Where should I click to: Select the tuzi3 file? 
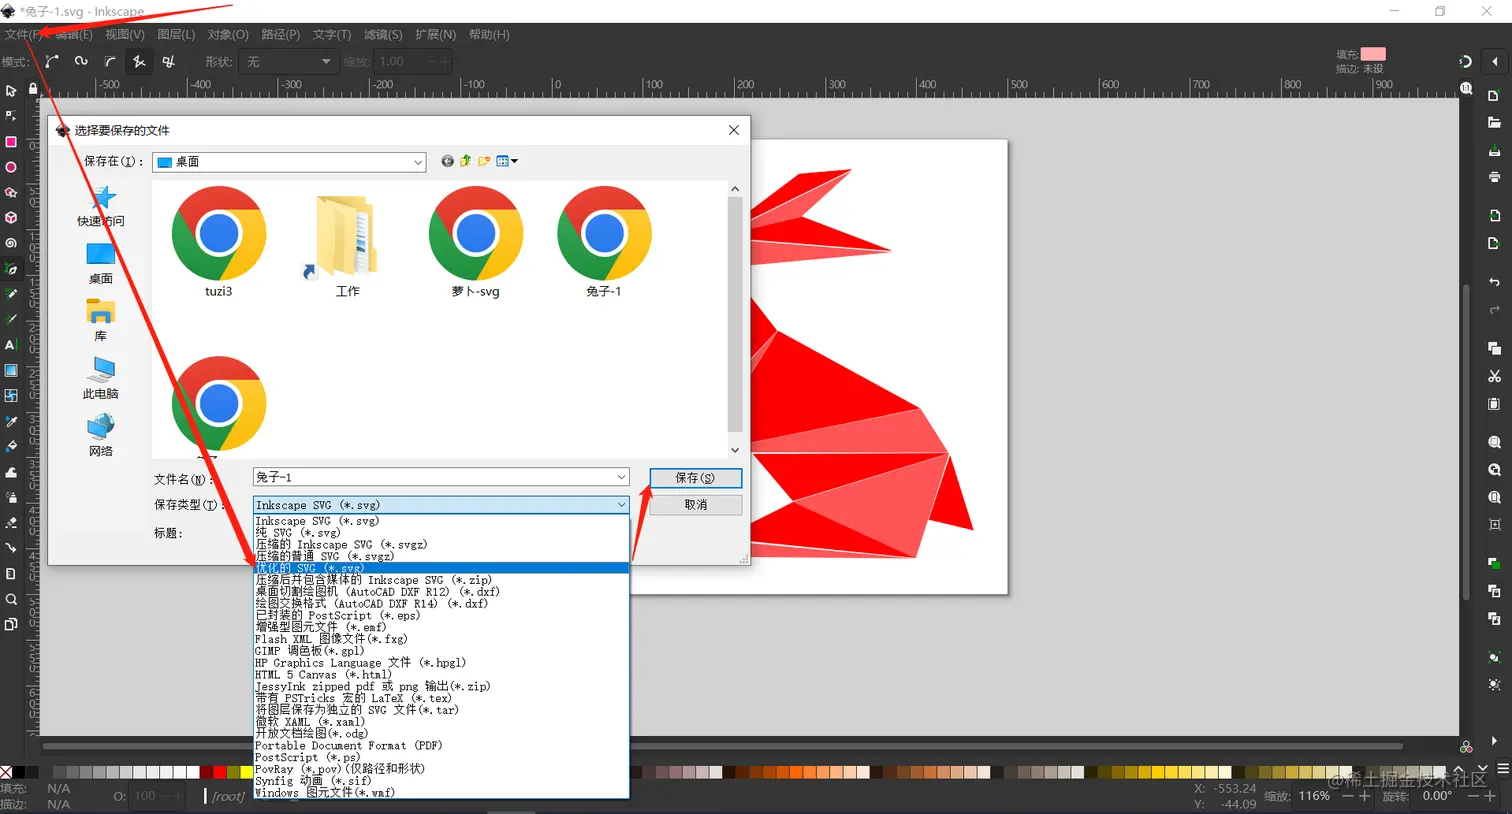pos(218,242)
